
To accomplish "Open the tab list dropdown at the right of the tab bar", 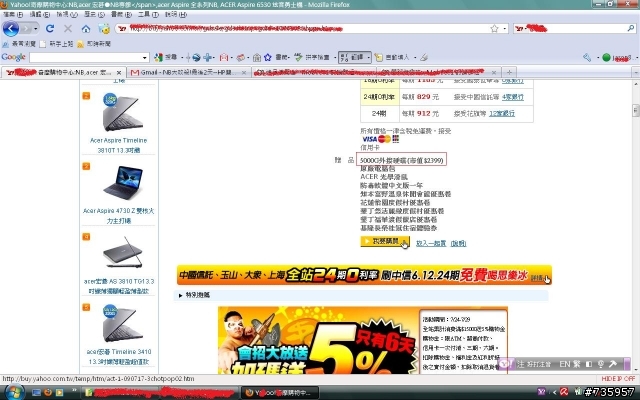I will (636, 73).
